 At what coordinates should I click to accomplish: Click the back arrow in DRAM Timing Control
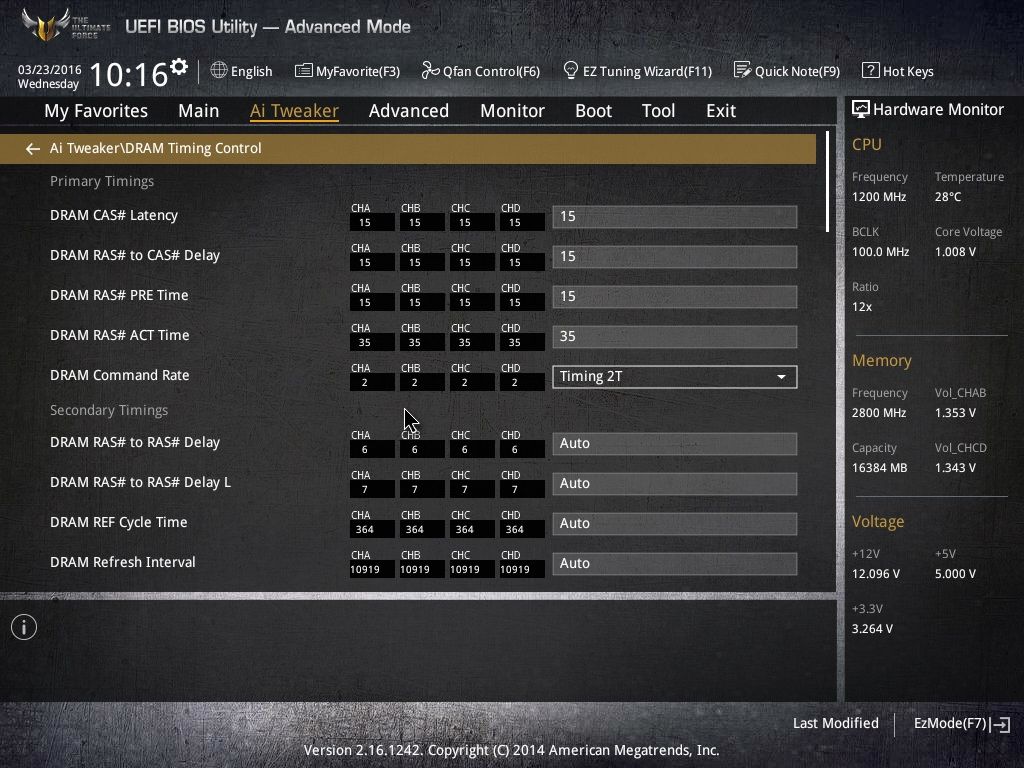pyautogui.click(x=33, y=149)
